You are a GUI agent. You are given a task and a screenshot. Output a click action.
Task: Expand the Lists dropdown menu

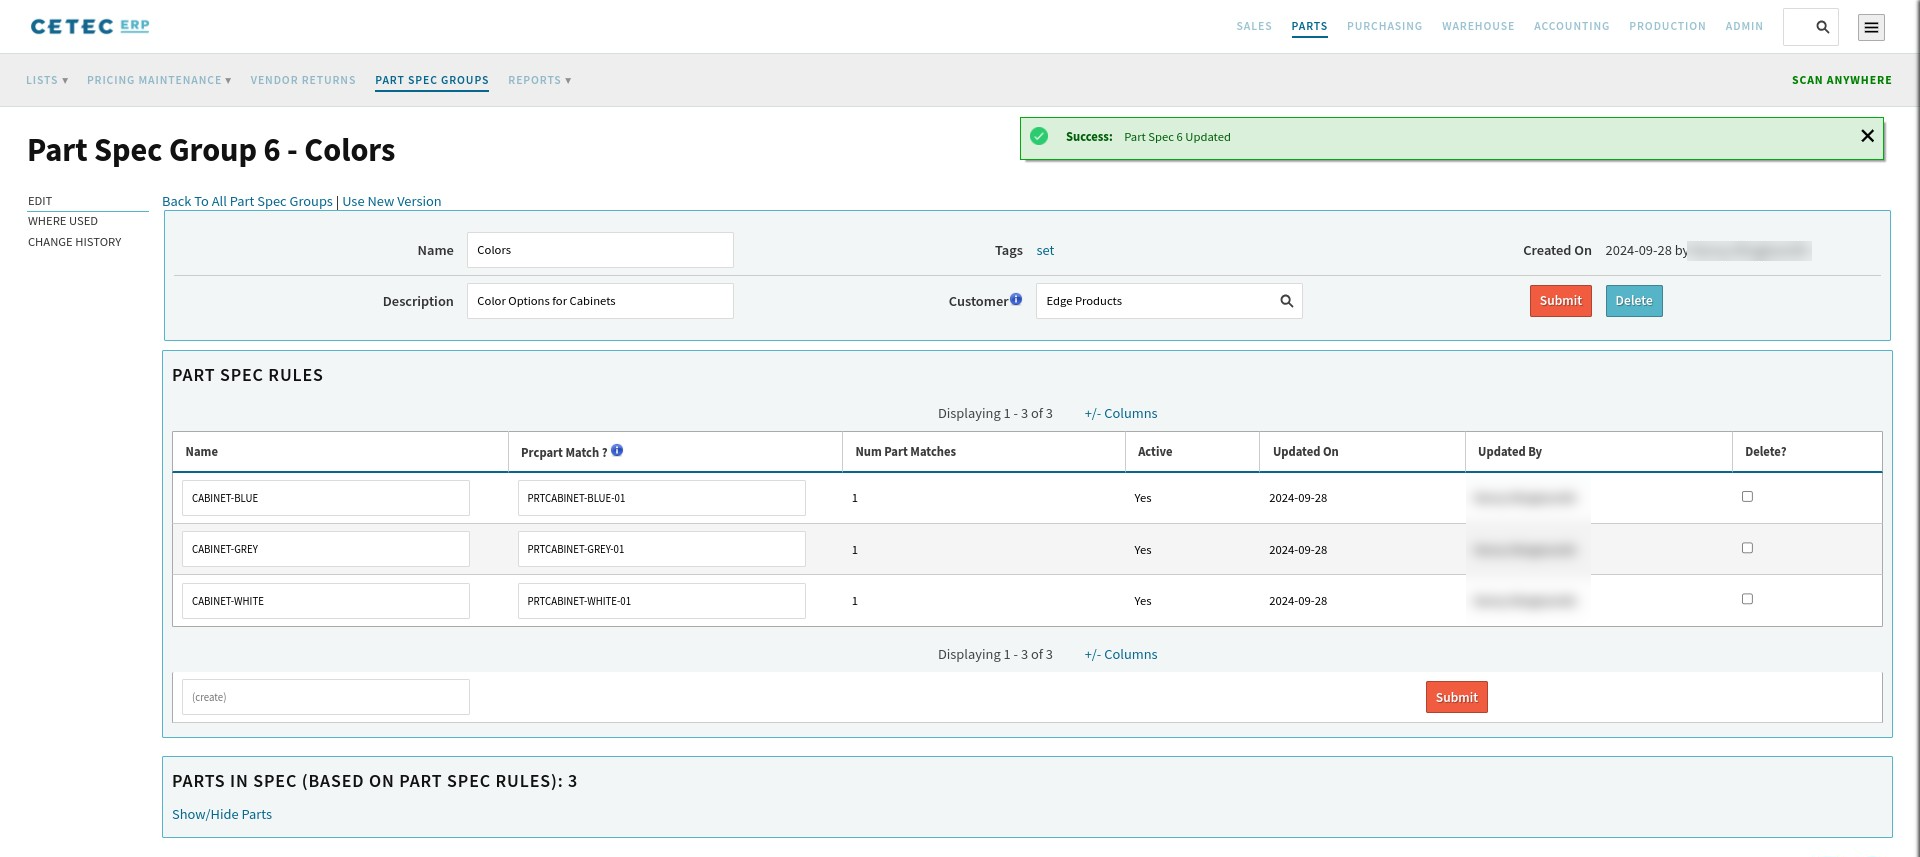click(47, 80)
